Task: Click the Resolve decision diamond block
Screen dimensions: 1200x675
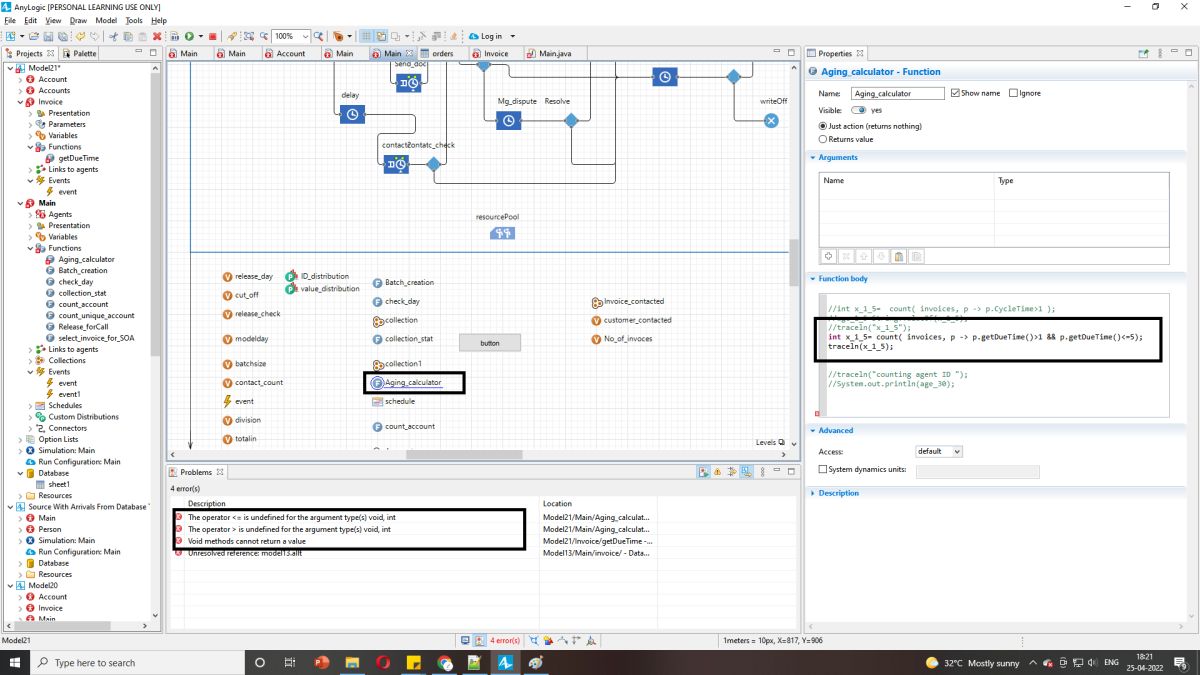Action: click(571, 120)
